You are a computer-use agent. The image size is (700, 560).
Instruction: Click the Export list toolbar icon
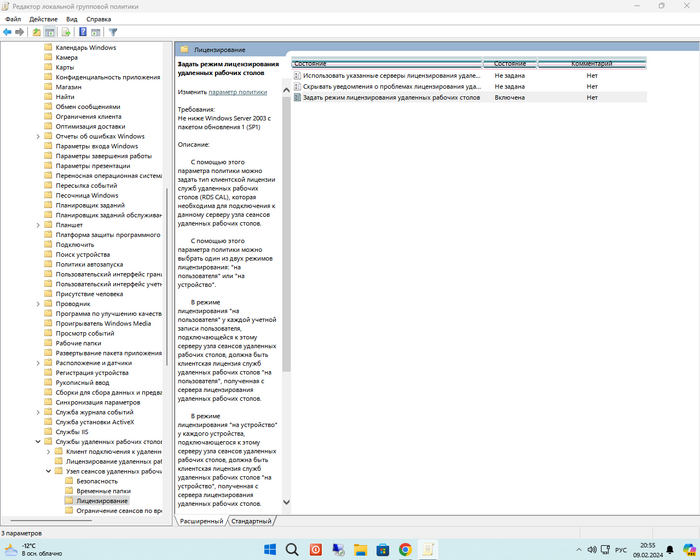[x=66, y=32]
